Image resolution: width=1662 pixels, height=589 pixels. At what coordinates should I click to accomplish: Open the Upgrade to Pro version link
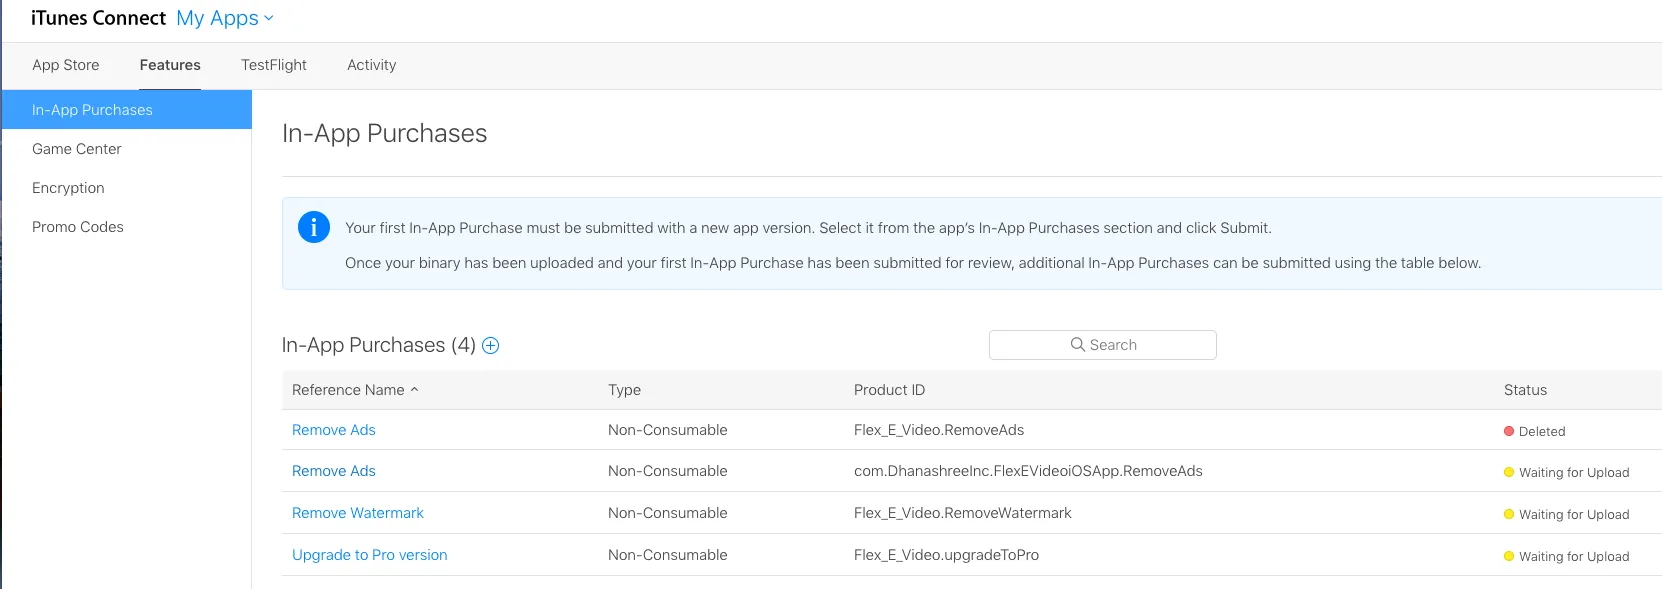coord(370,555)
